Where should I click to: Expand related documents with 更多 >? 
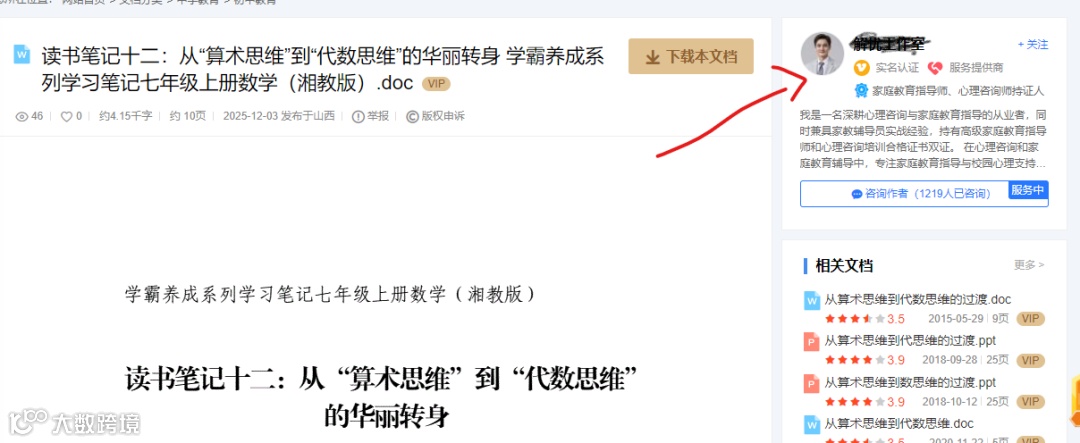pyautogui.click(x=1028, y=265)
